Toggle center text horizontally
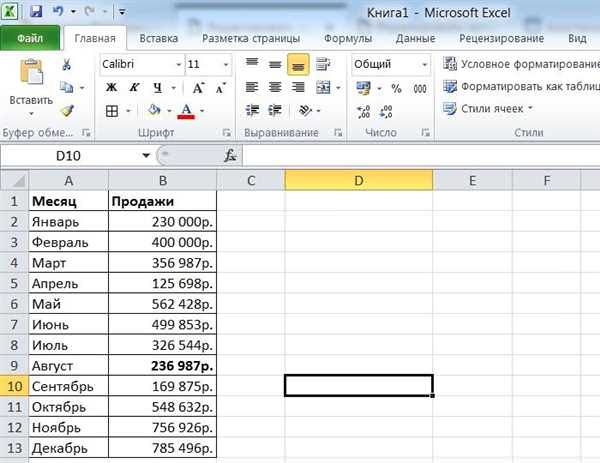Image resolution: width=600 pixels, height=463 pixels. 275,88
